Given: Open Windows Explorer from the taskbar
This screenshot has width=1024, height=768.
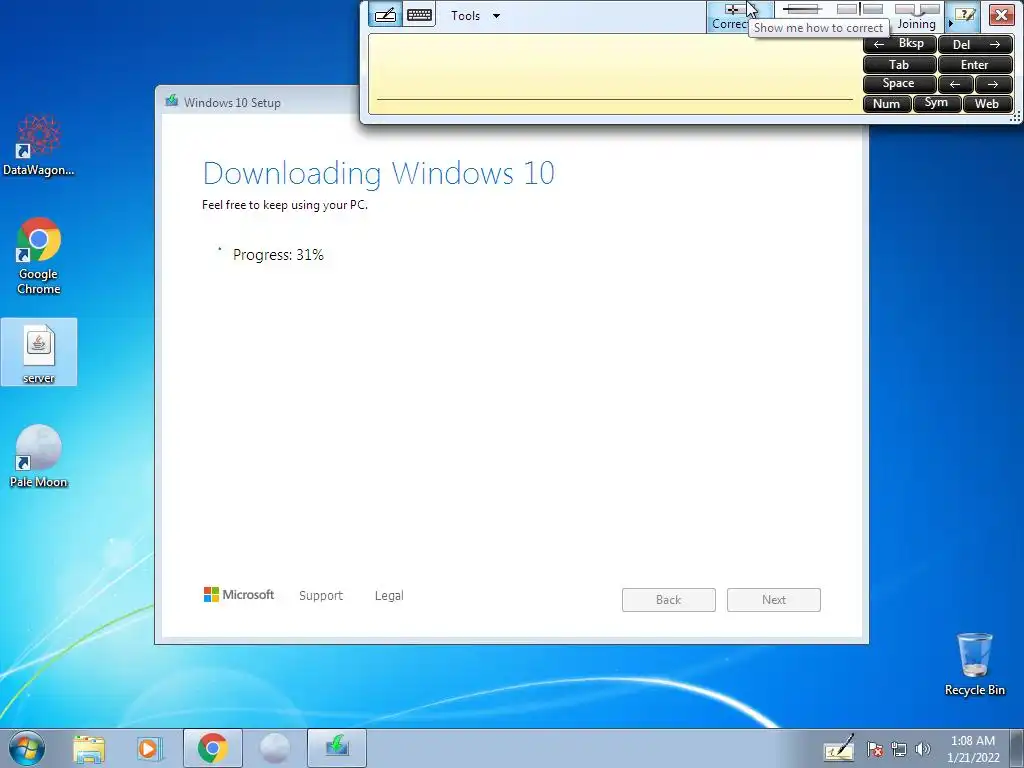Looking at the screenshot, I should click(x=89, y=748).
